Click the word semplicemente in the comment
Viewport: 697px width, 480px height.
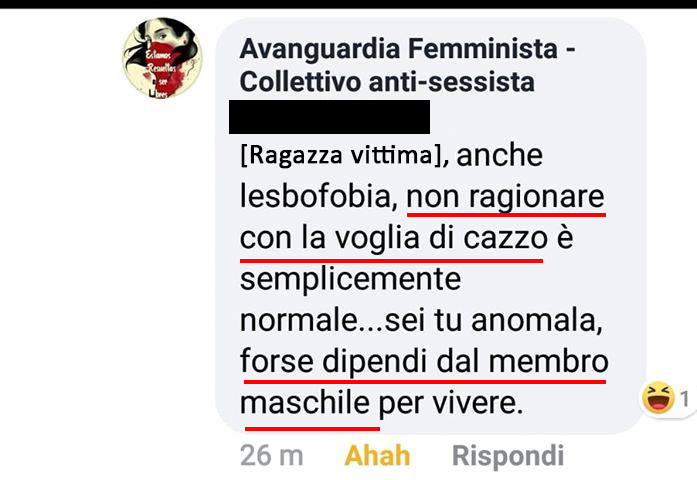pos(350,280)
